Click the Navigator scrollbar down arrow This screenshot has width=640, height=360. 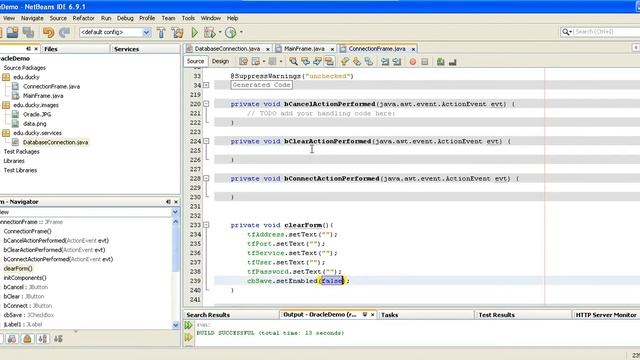[x=176, y=325]
